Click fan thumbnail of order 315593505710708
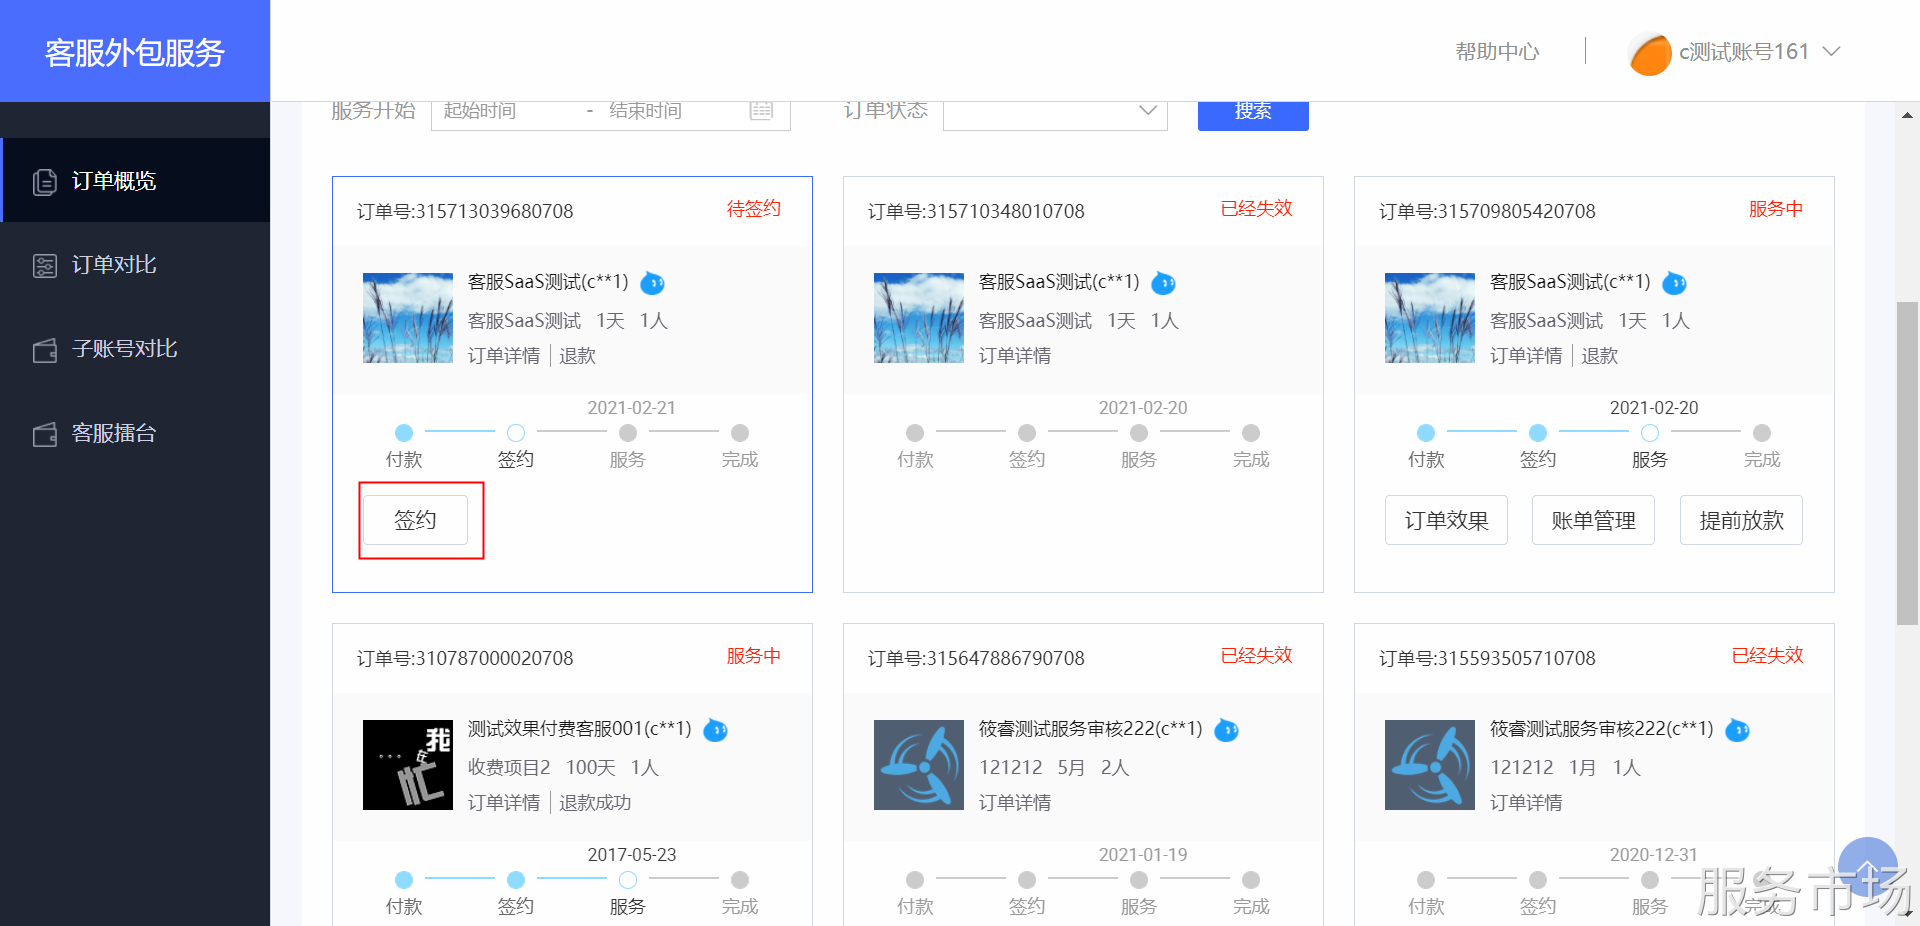The image size is (1920, 926). (x=1430, y=765)
